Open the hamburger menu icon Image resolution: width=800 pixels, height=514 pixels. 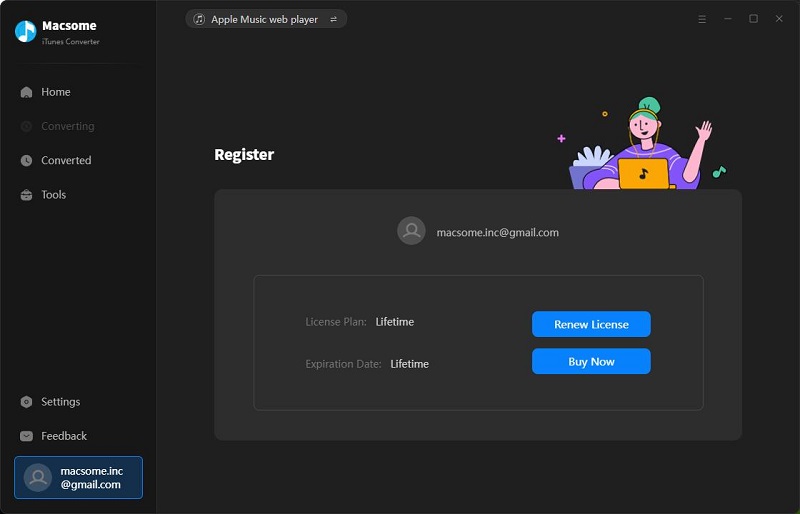point(702,19)
